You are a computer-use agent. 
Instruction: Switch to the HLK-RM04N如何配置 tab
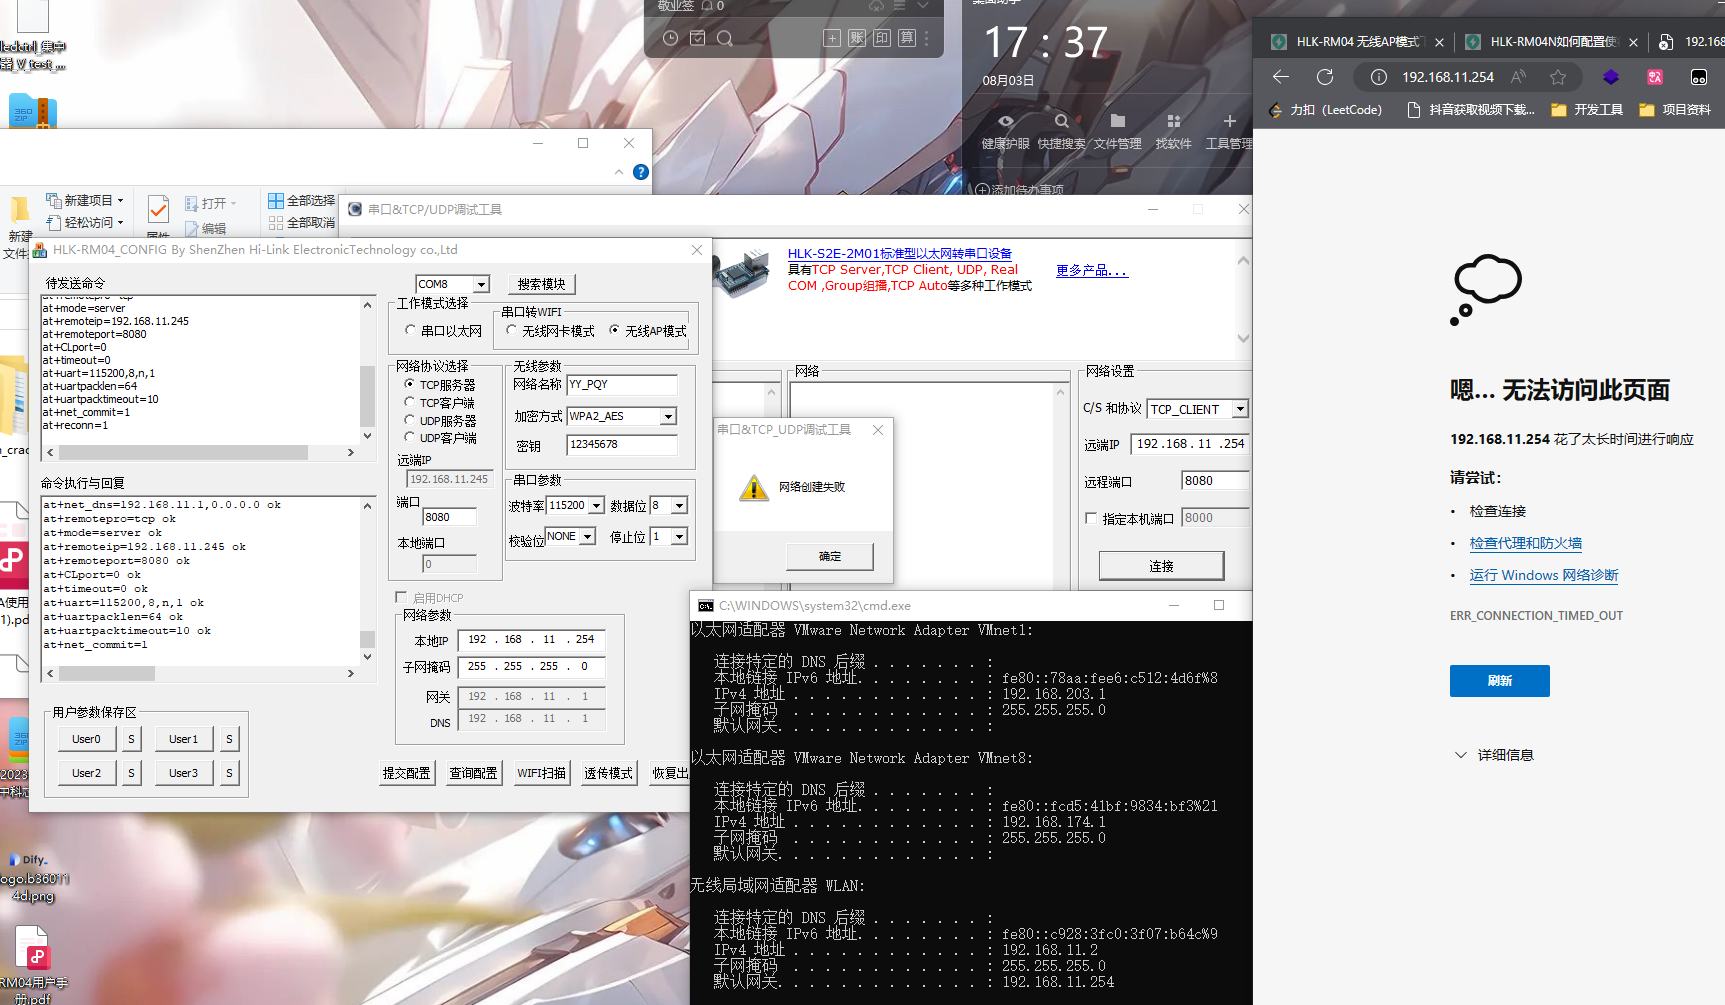click(1552, 42)
